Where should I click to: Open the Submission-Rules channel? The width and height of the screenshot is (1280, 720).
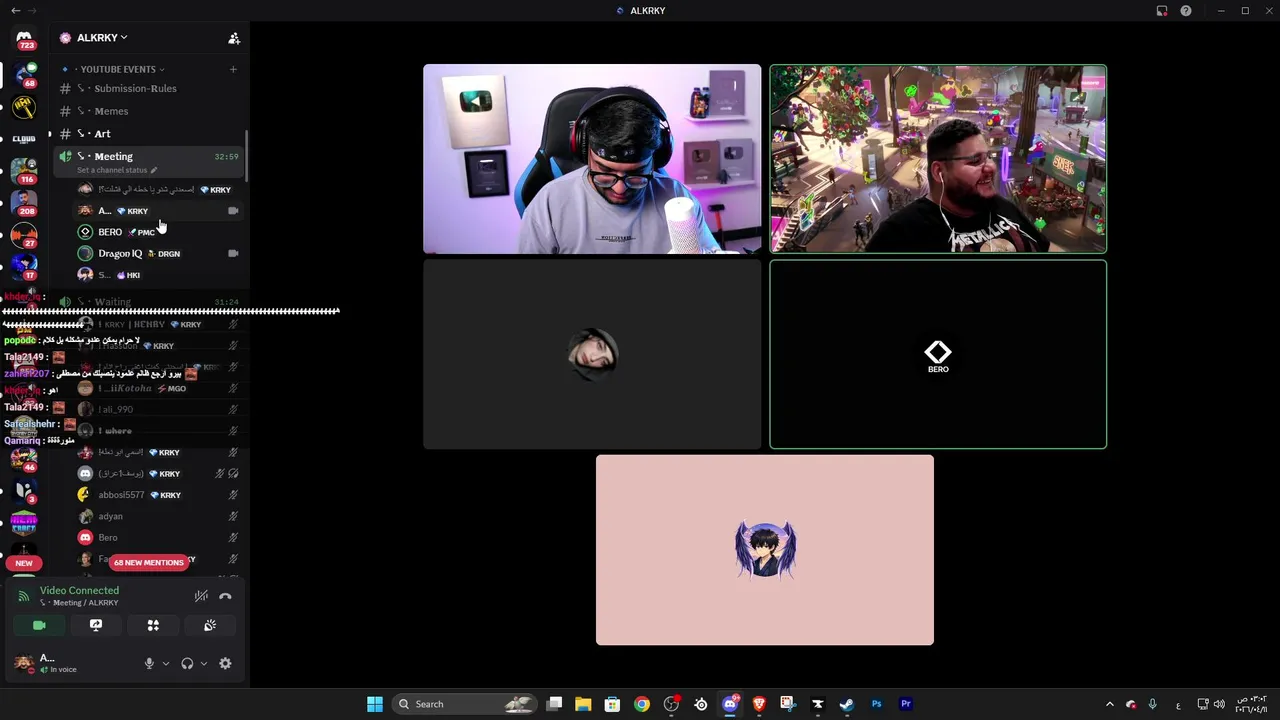coord(148,88)
